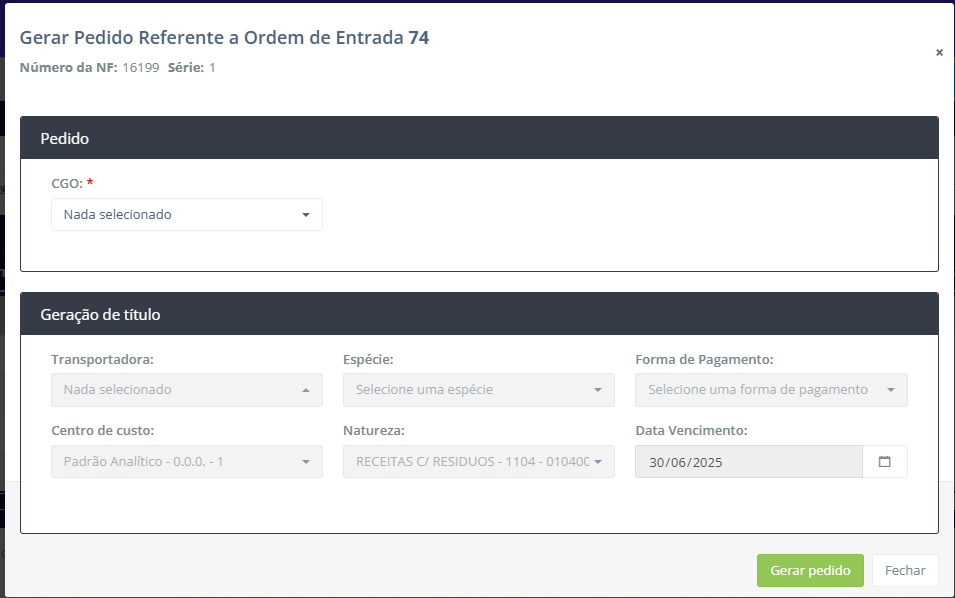The height and width of the screenshot is (598, 955).
Task: Click the 'Espécie:' field label text
Action: [x=368, y=359]
